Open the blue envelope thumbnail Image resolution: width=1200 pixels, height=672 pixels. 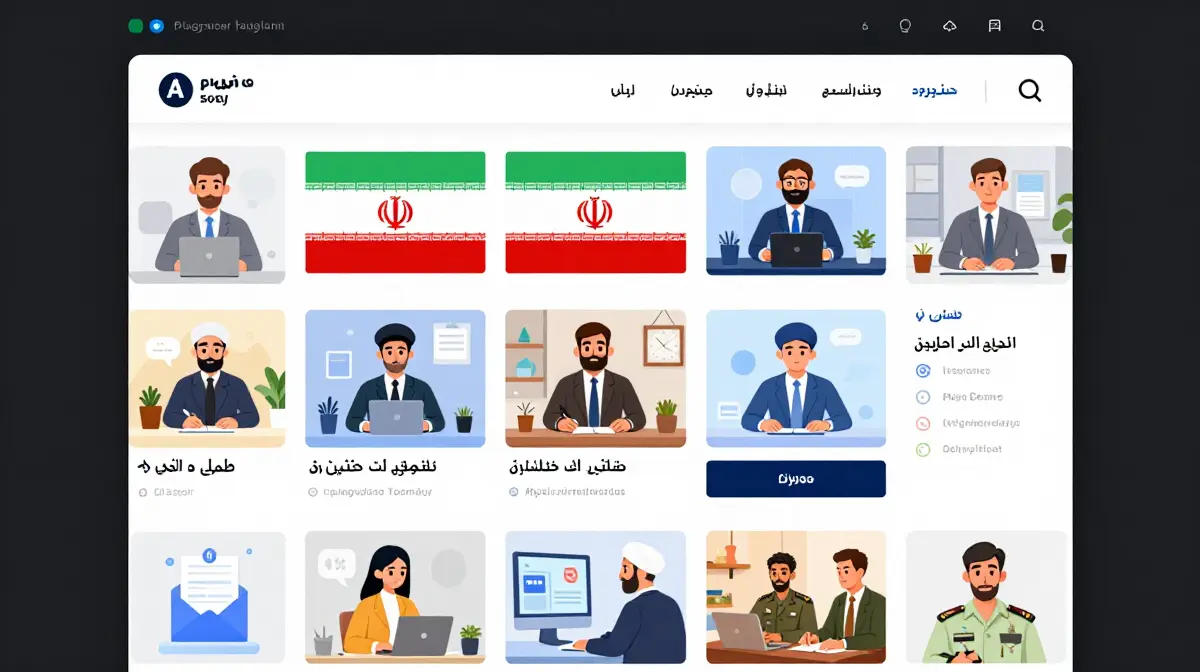pyautogui.click(x=207, y=598)
